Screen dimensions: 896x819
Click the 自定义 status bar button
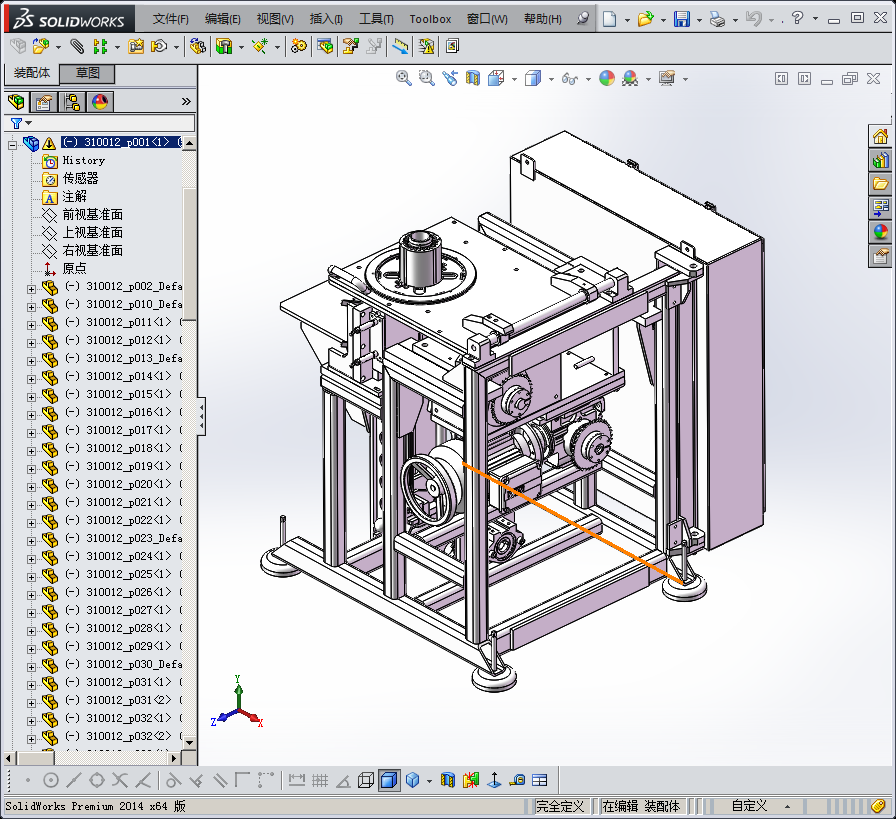[x=749, y=806]
